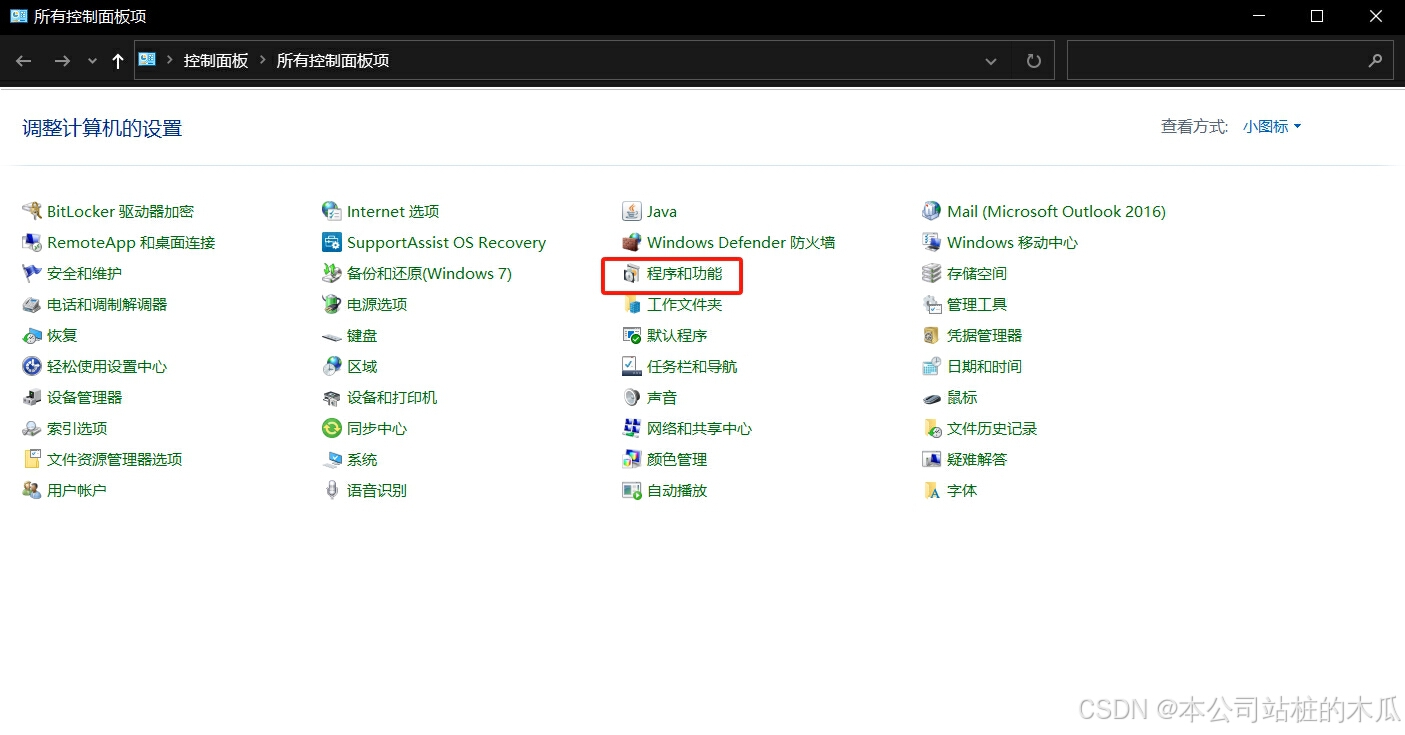Open the 备份和还原(Windows 7) icon
1405x735 pixels.
pos(331,273)
